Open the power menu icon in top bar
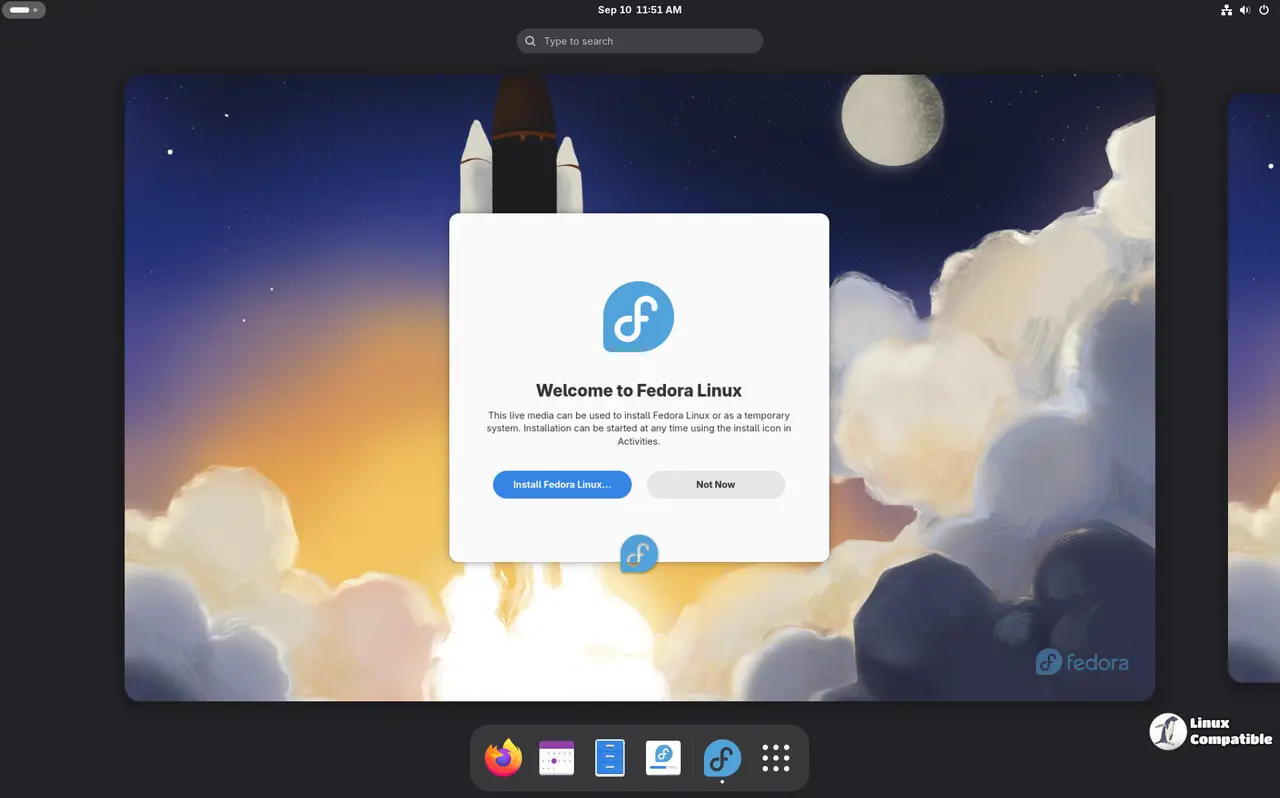The image size is (1280, 798). pos(1264,10)
